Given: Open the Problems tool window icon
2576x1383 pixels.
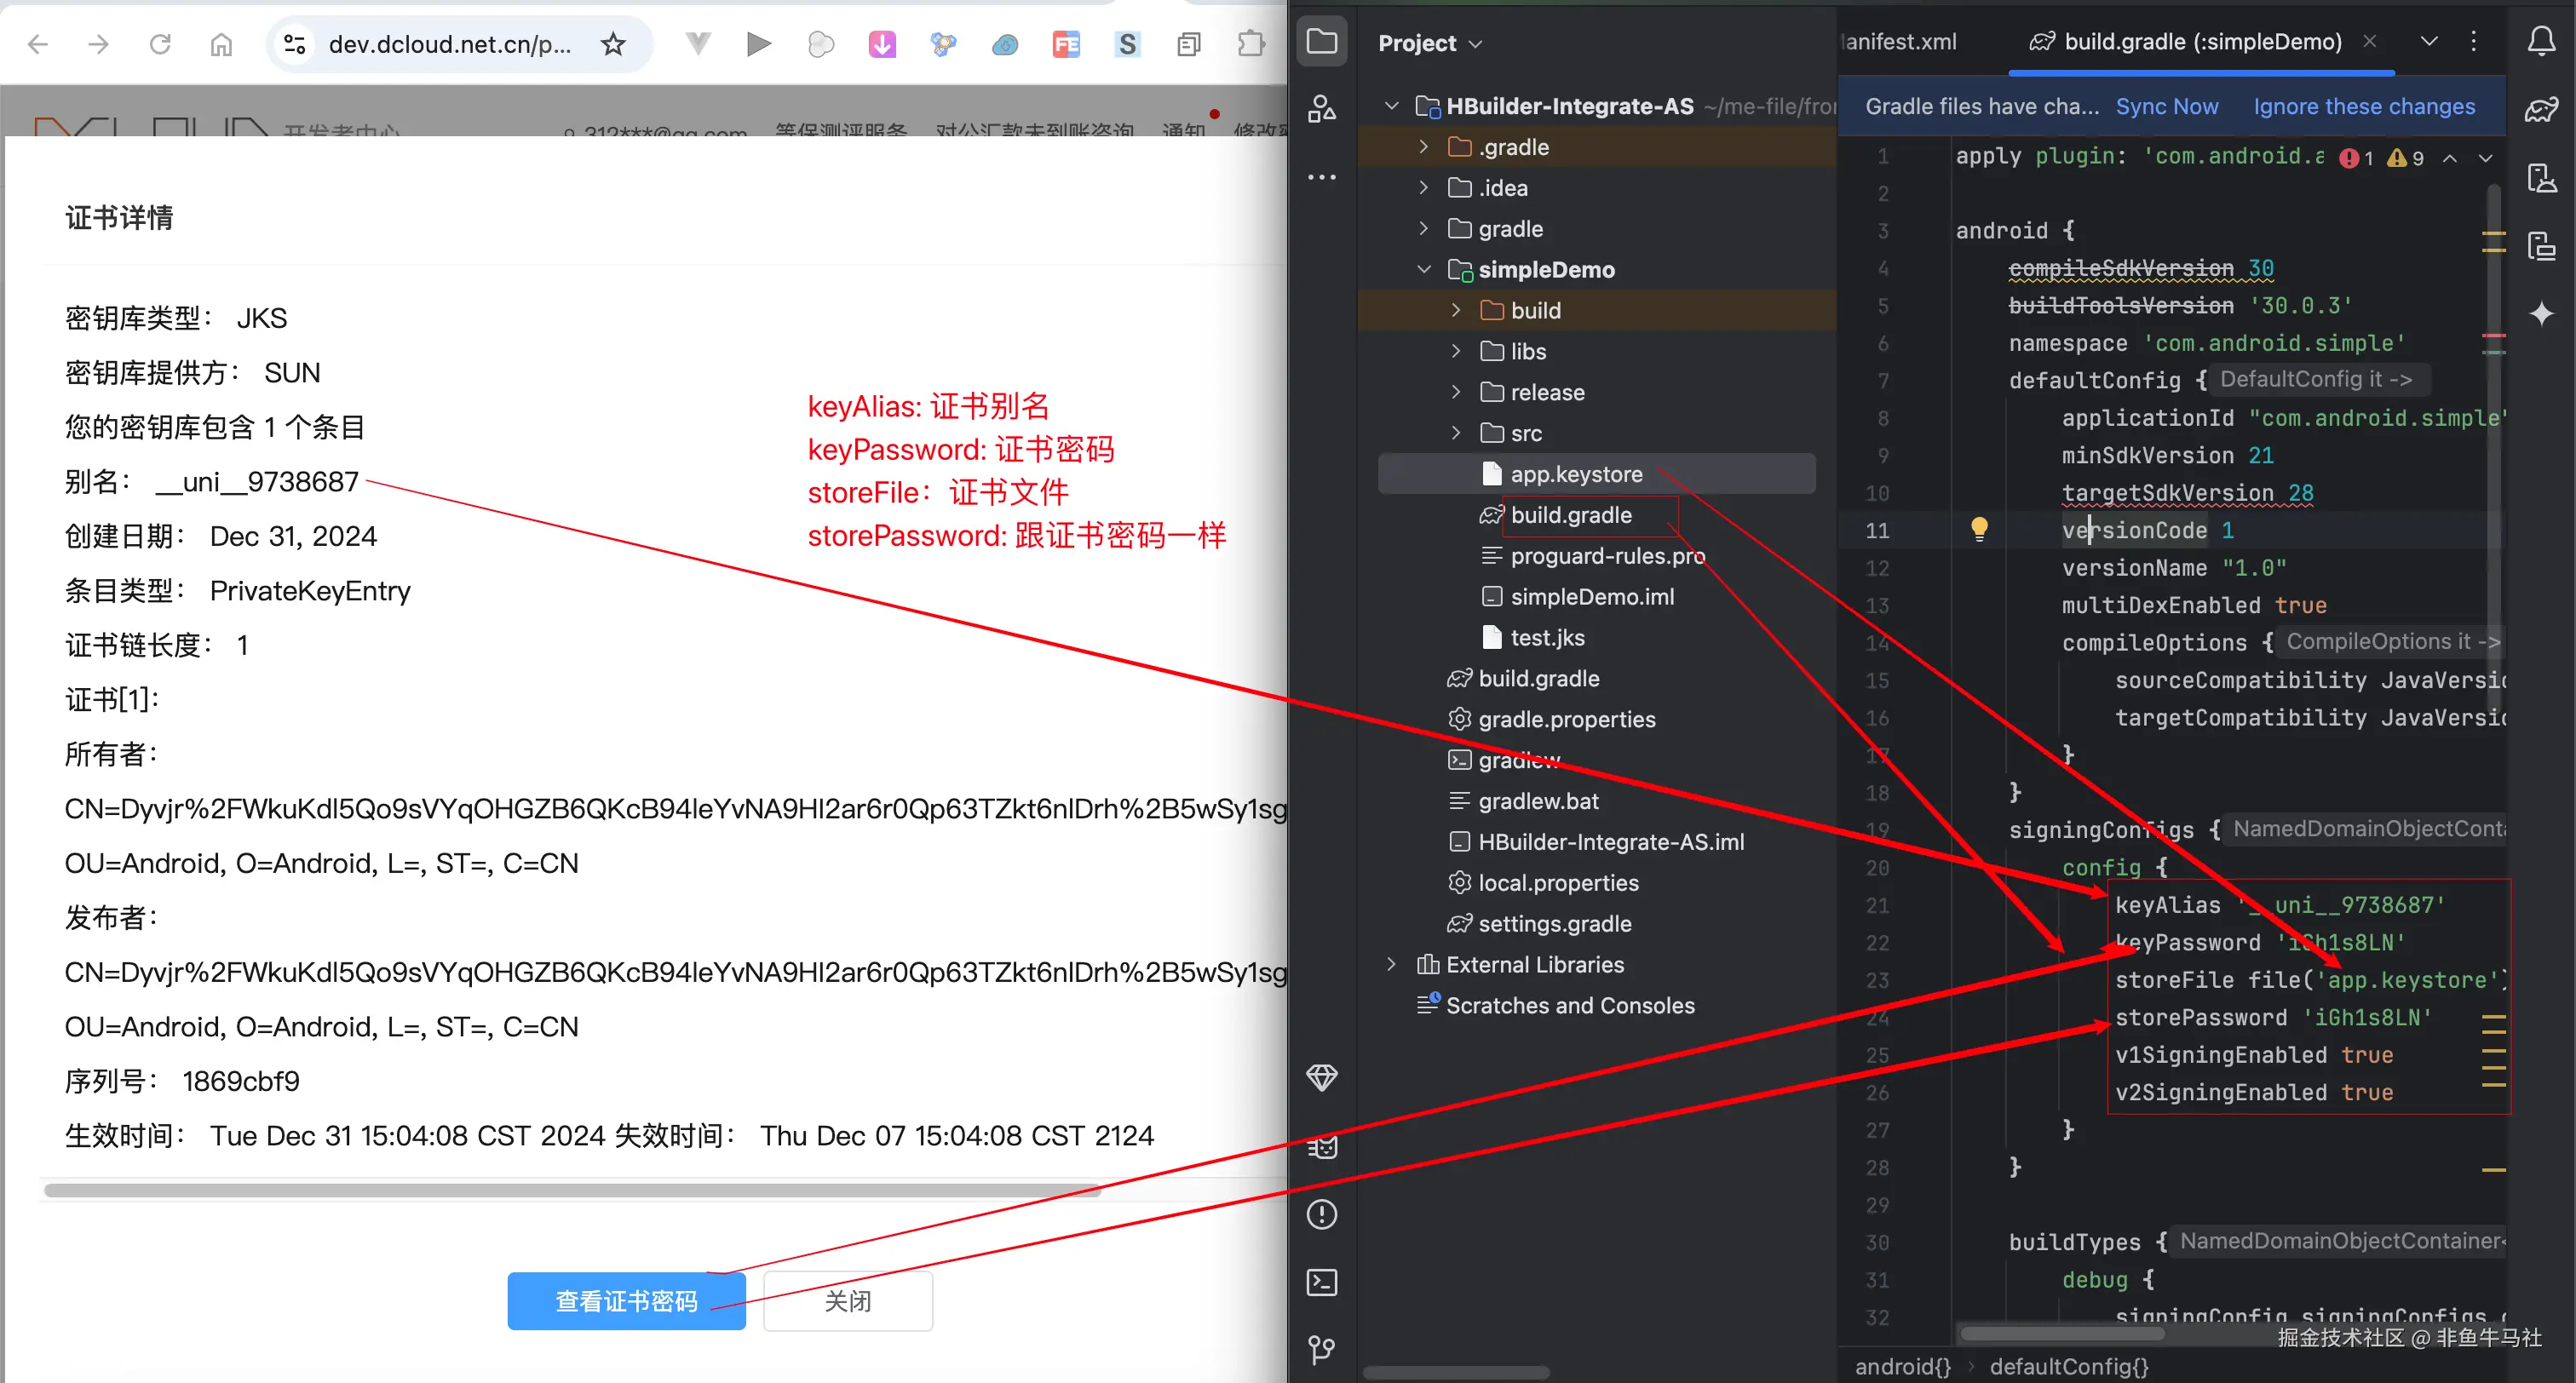Looking at the screenshot, I should [1321, 1214].
